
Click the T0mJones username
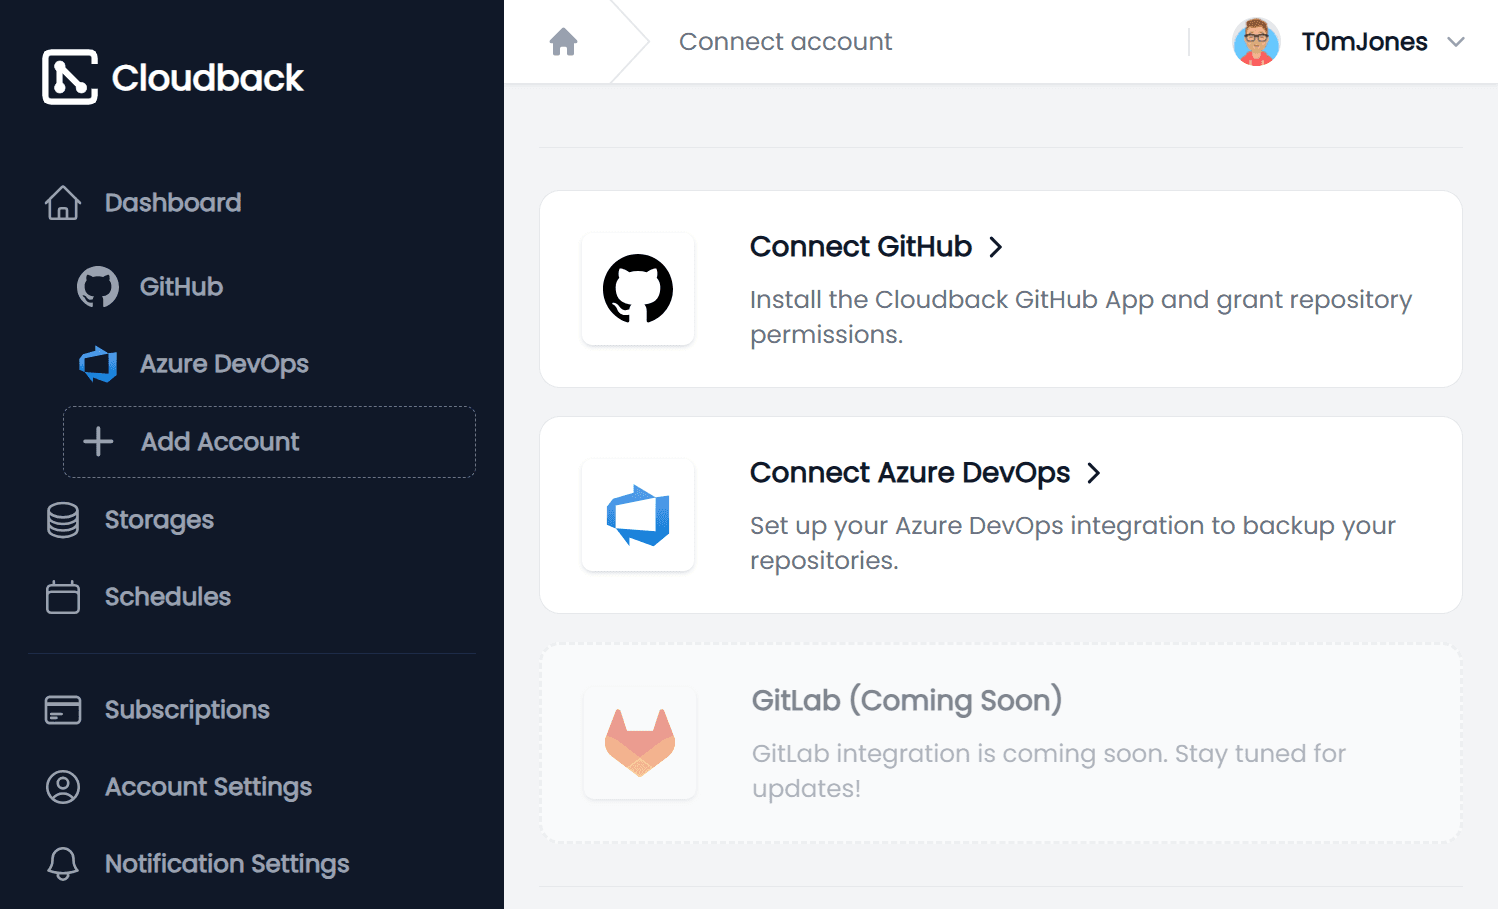[1364, 42]
